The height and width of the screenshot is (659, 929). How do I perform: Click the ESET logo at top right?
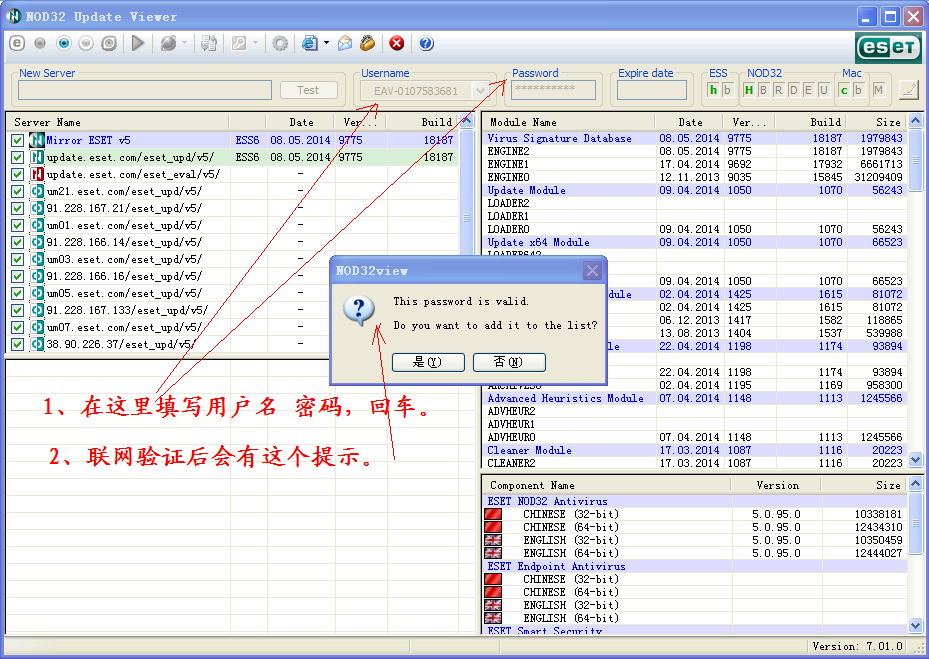pyautogui.click(x=888, y=47)
